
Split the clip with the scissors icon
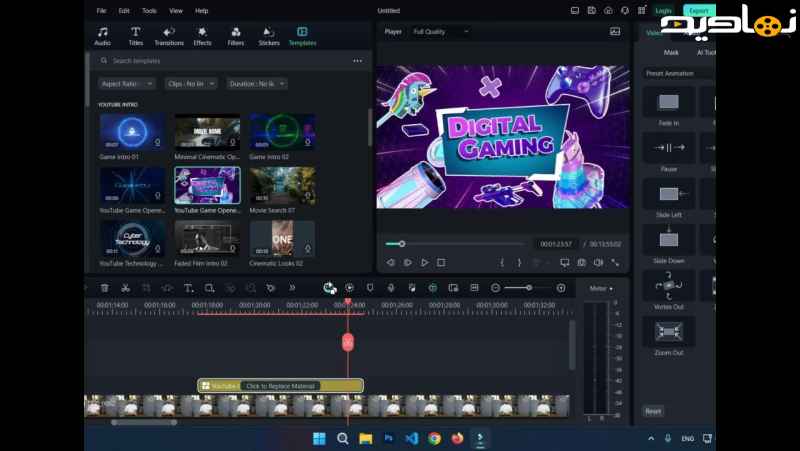(126, 288)
